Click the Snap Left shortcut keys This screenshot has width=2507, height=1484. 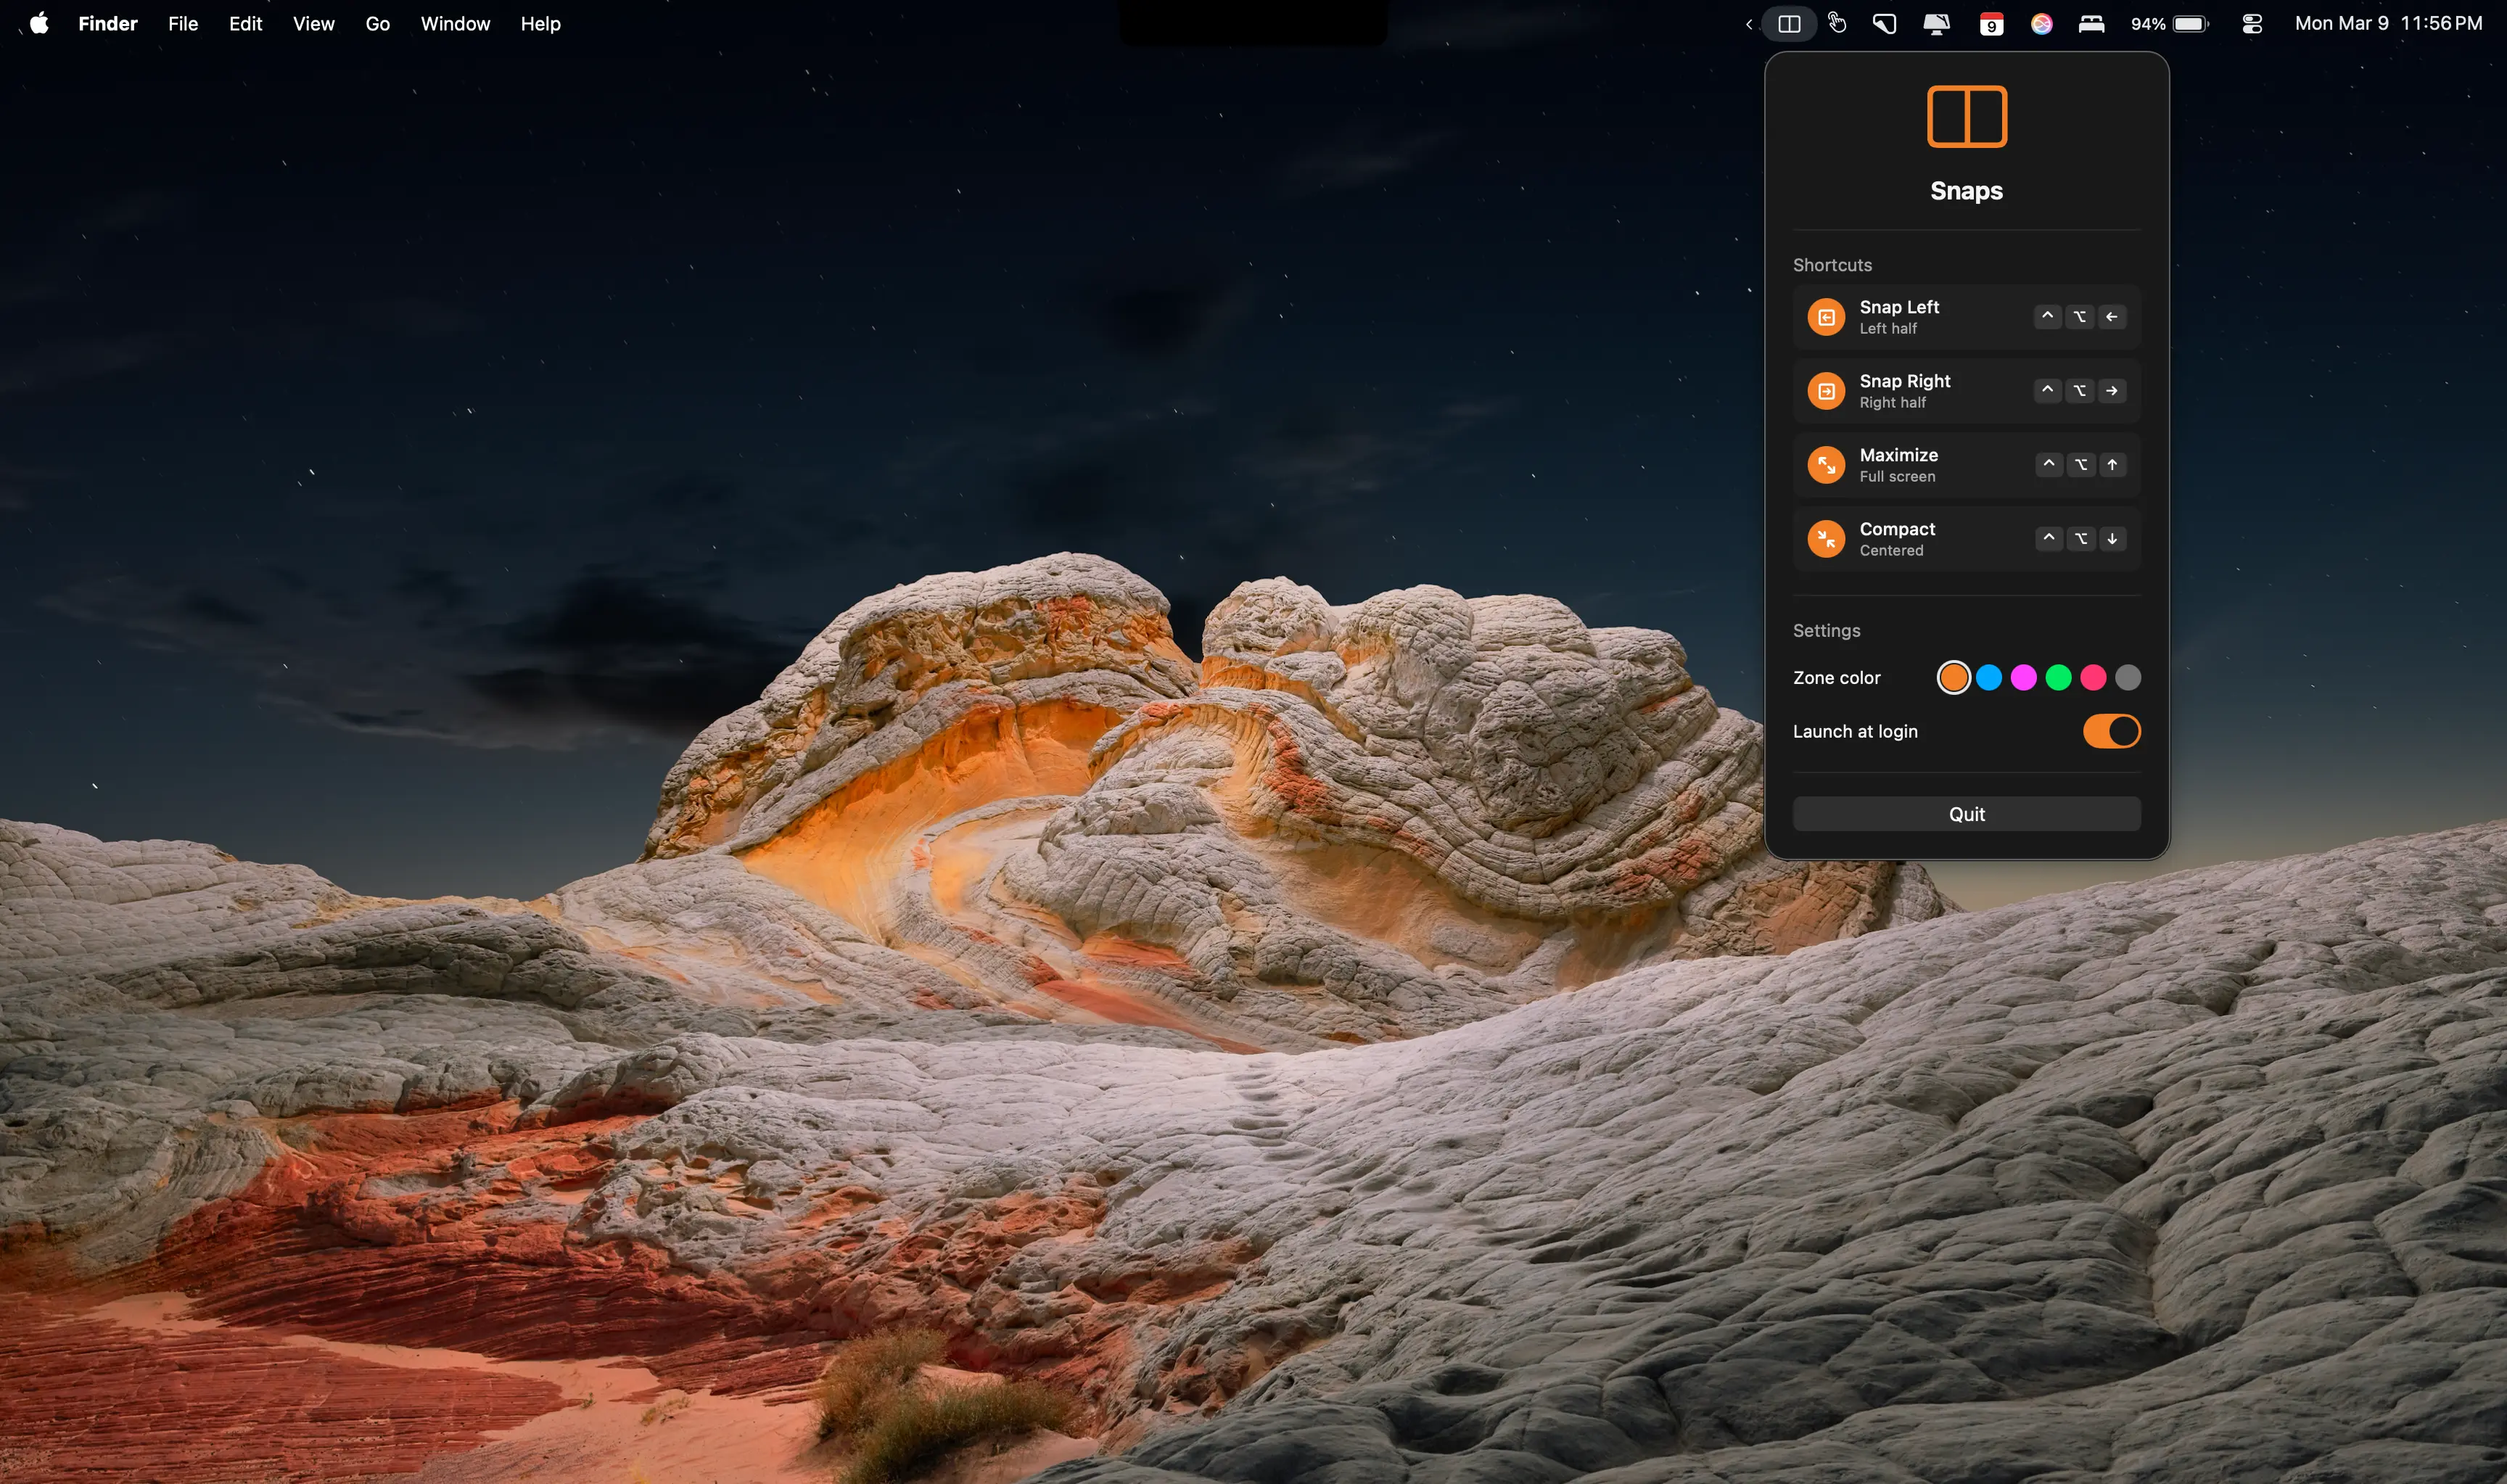(x=2079, y=317)
